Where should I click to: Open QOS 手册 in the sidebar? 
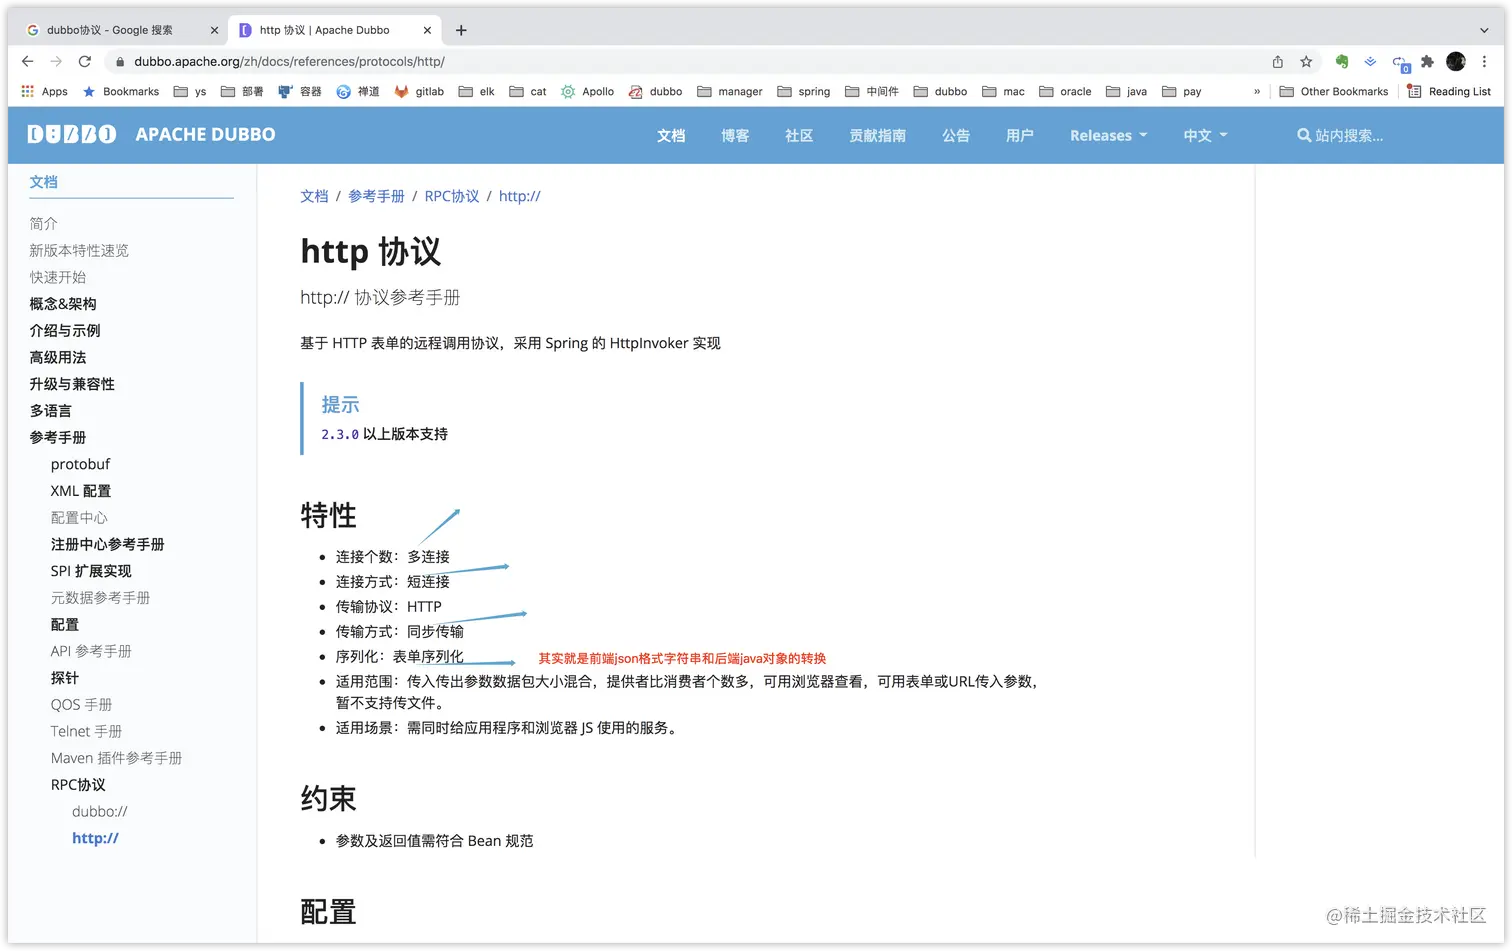pyautogui.click(x=81, y=704)
